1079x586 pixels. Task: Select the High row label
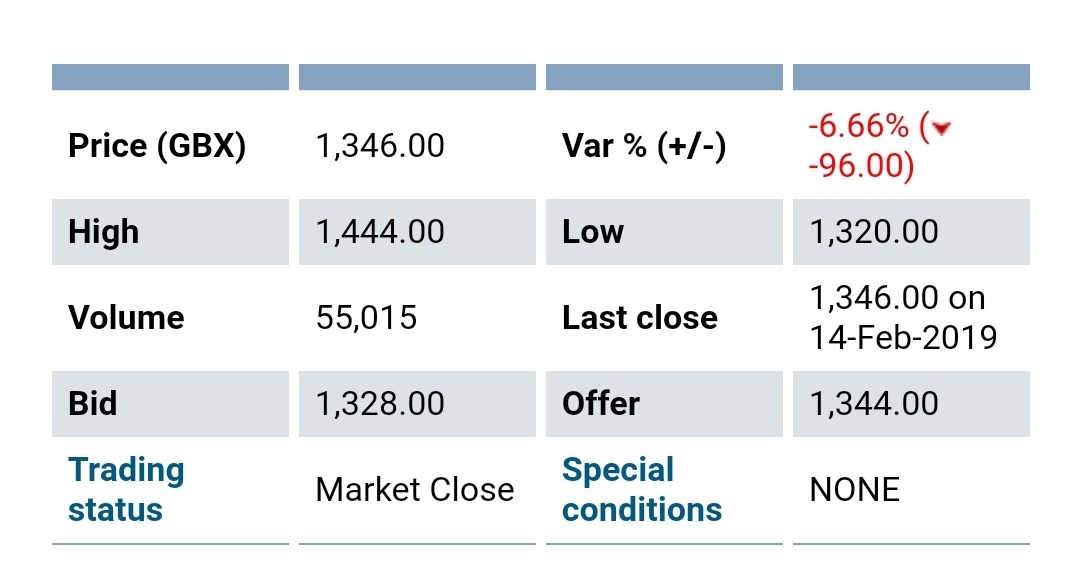104,232
